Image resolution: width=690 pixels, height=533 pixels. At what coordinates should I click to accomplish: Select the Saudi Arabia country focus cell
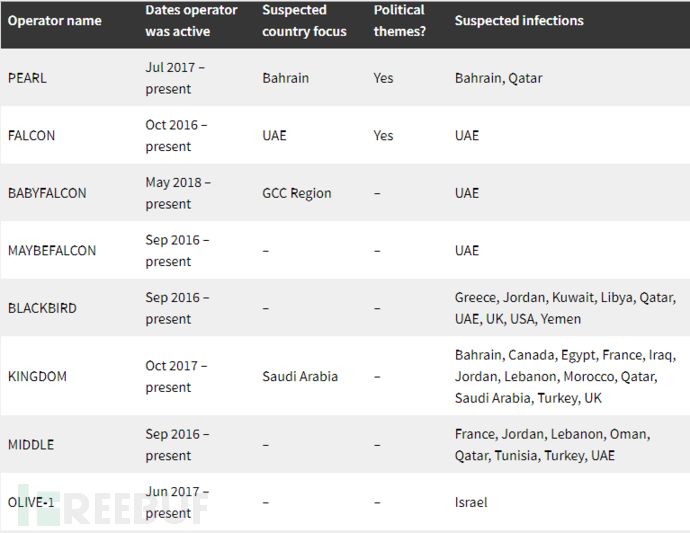click(300, 376)
